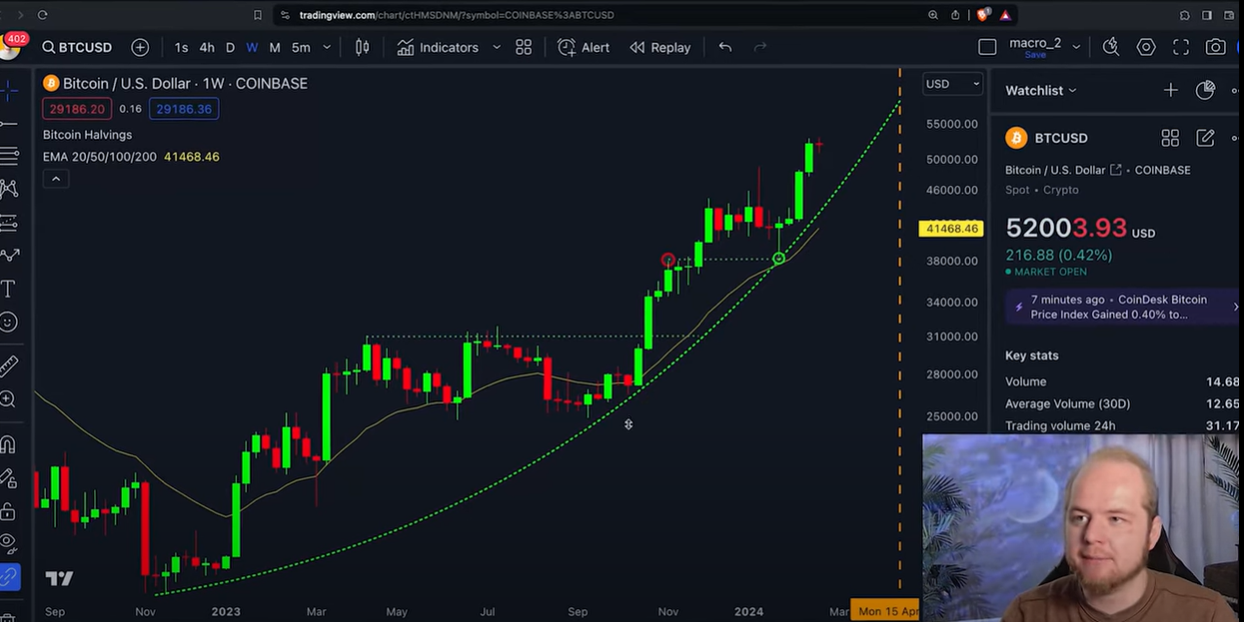Select the 1s timeframe
The height and width of the screenshot is (622, 1244).
click(x=181, y=47)
